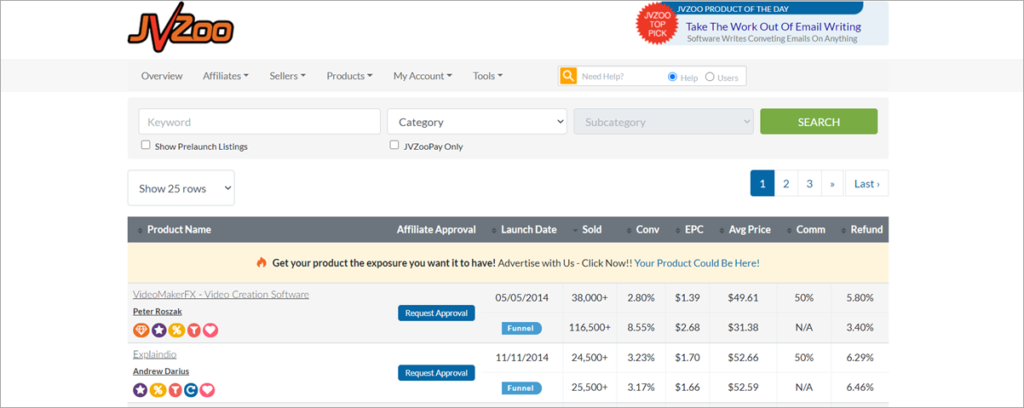Click VideoMakerFX's pink heart badge icon
Viewport: 1024px width, 408px height.
point(210,330)
